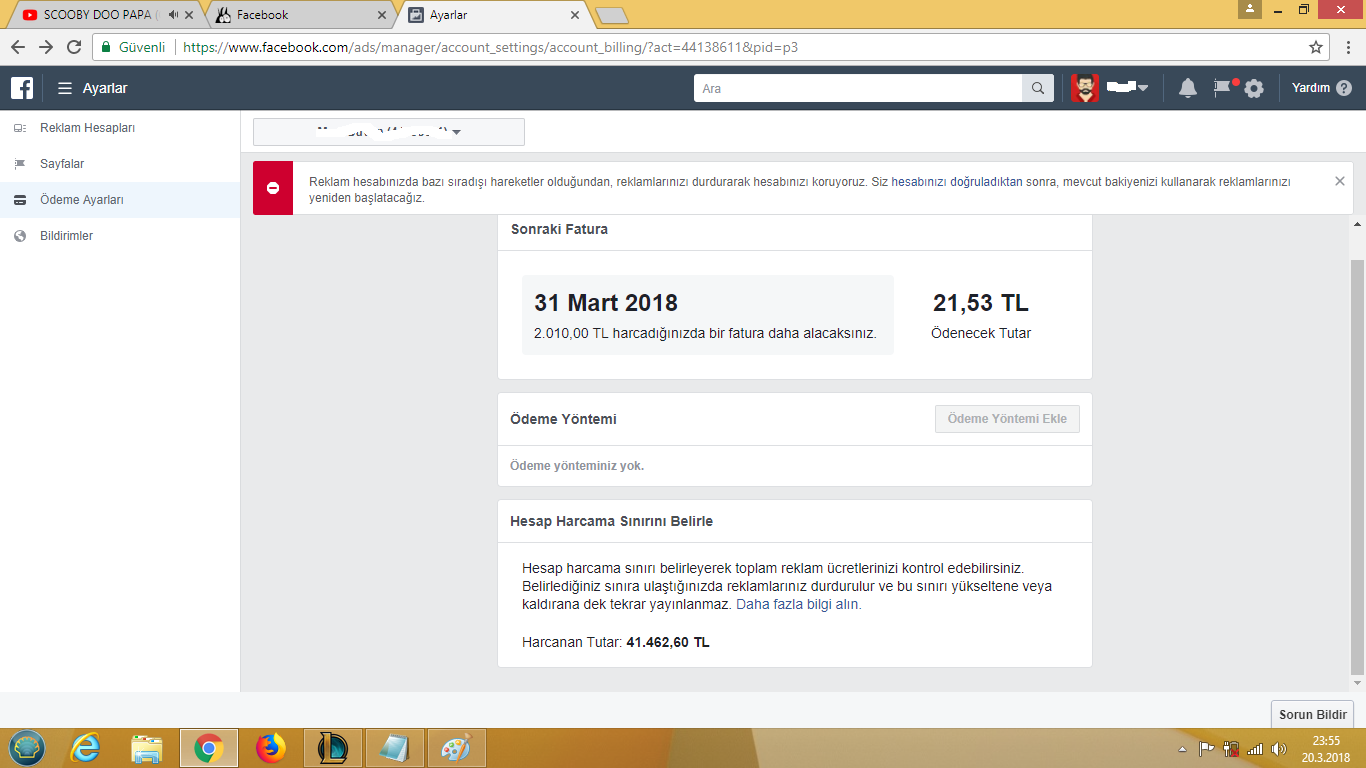The image size is (1366, 768).
Task: Click the green Güvenli secure padlock
Action: (x=107, y=47)
